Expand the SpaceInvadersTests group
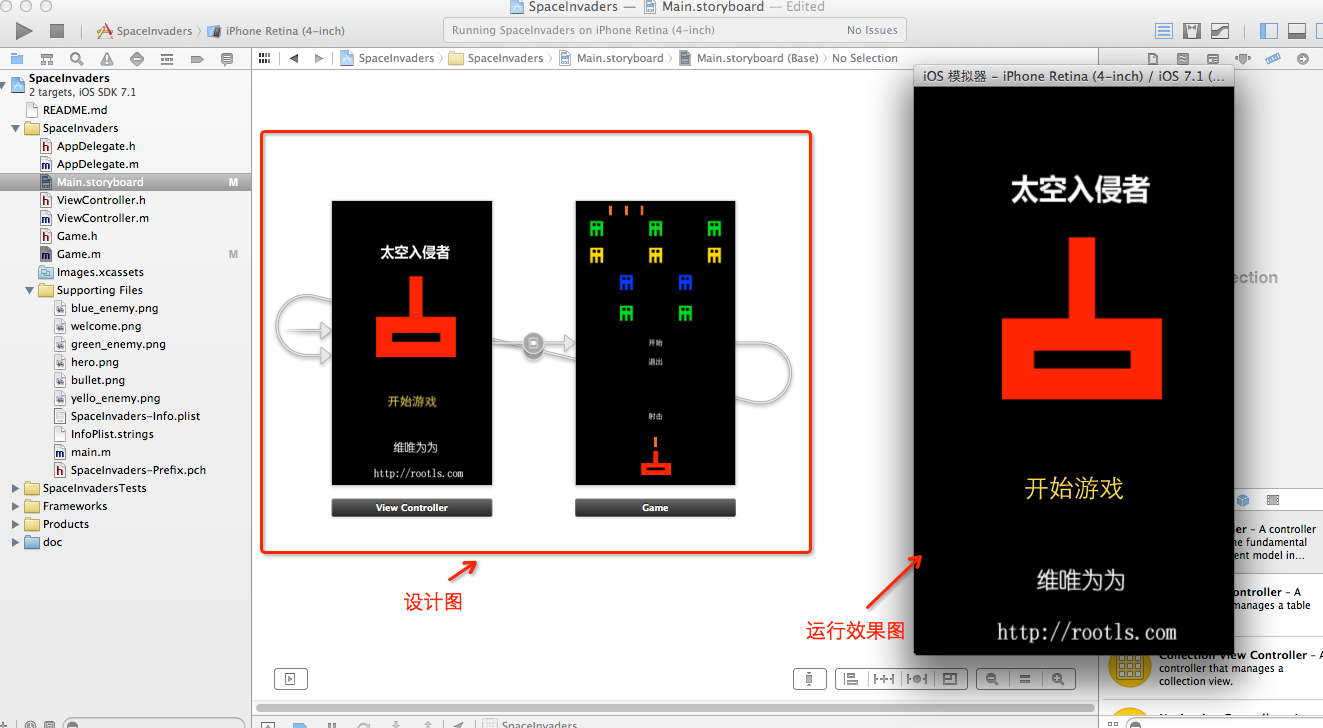 [x=16, y=488]
